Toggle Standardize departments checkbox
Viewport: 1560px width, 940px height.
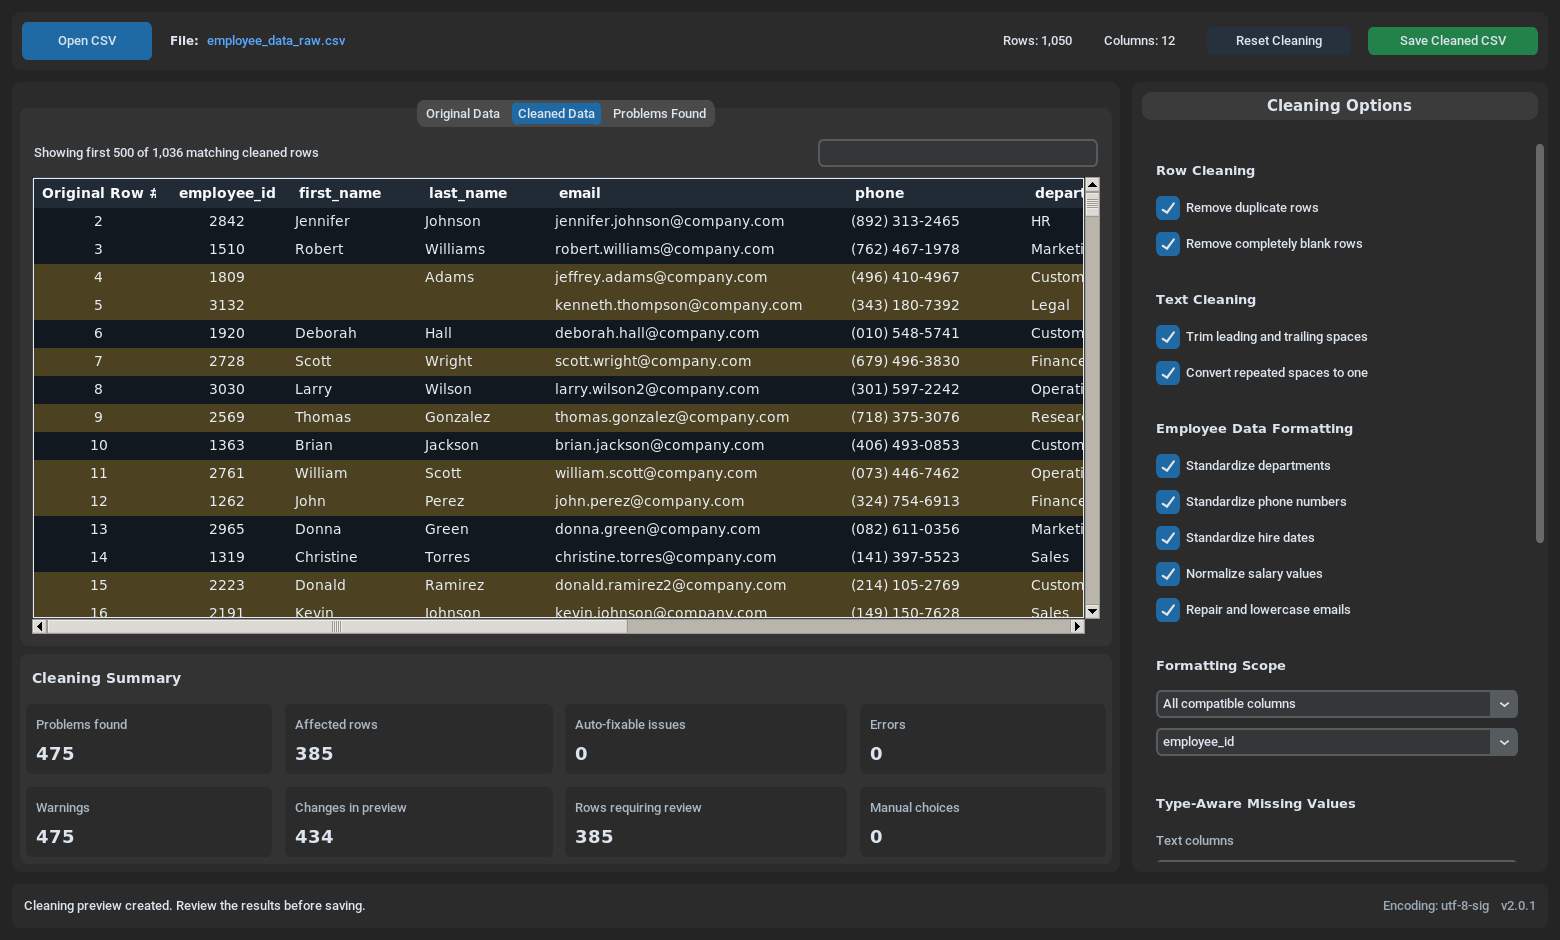click(1168, 466)
